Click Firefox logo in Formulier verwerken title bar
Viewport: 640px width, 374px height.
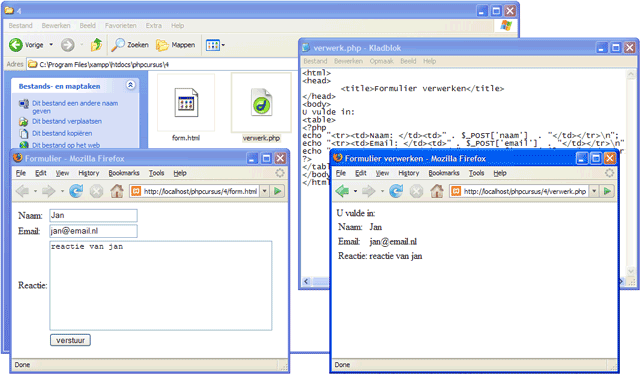click(x=338, y=158)
